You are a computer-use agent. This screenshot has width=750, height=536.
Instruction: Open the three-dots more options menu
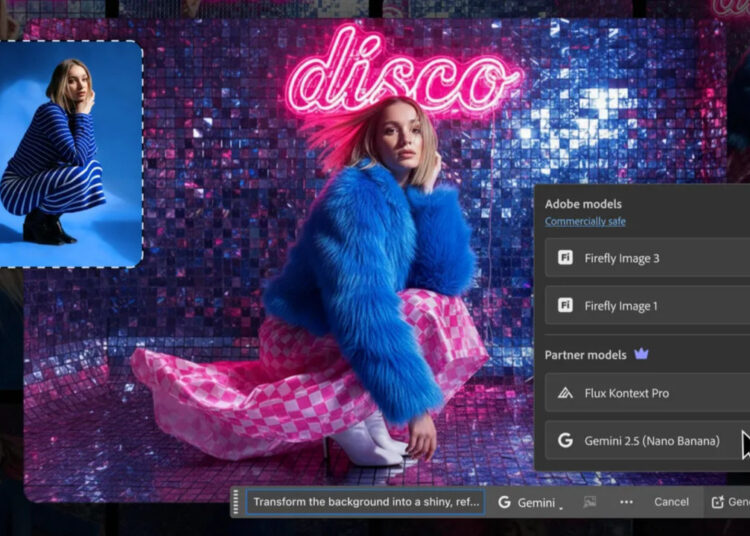(626, 502)
